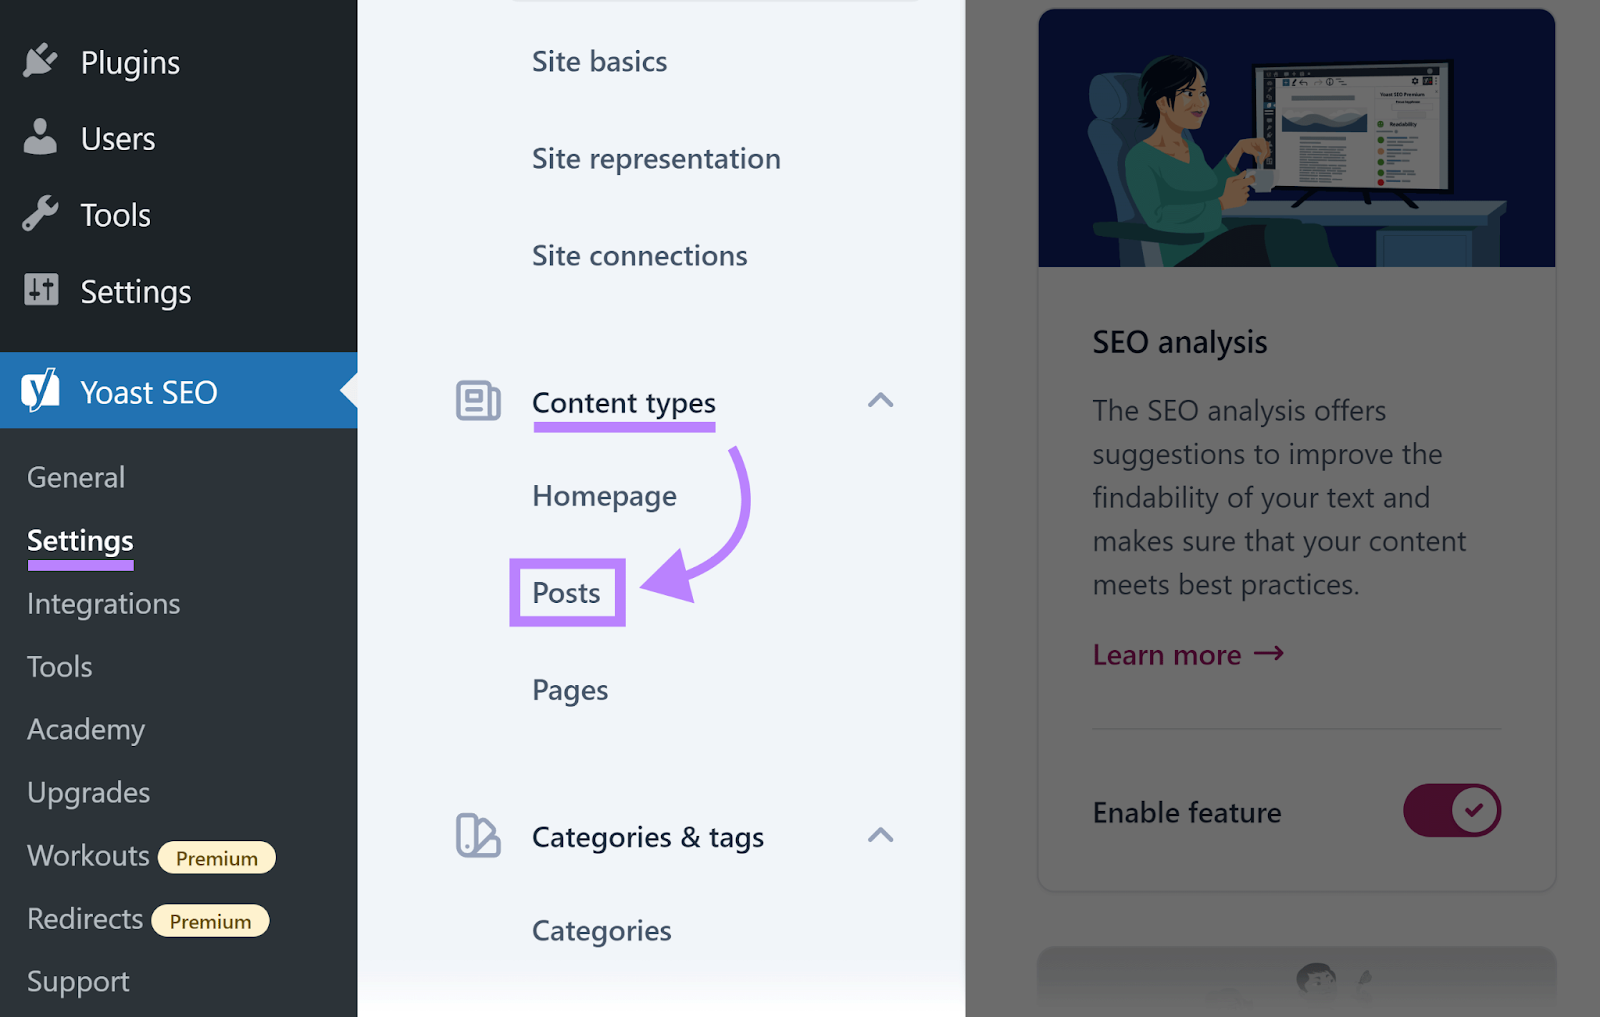Disable the Enable feature toggle
This screenshot has height=1017, width=1600.
click(1452, 811)
